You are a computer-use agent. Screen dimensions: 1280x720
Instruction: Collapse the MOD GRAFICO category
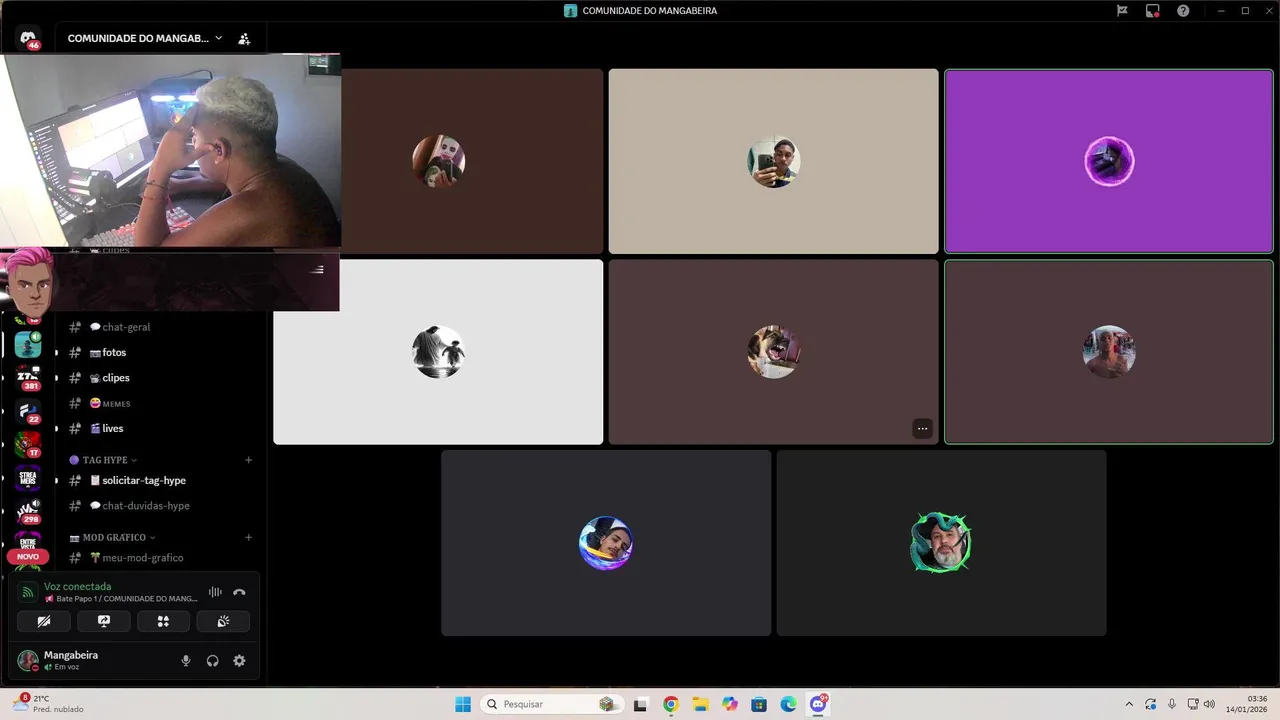click(112, 537)
